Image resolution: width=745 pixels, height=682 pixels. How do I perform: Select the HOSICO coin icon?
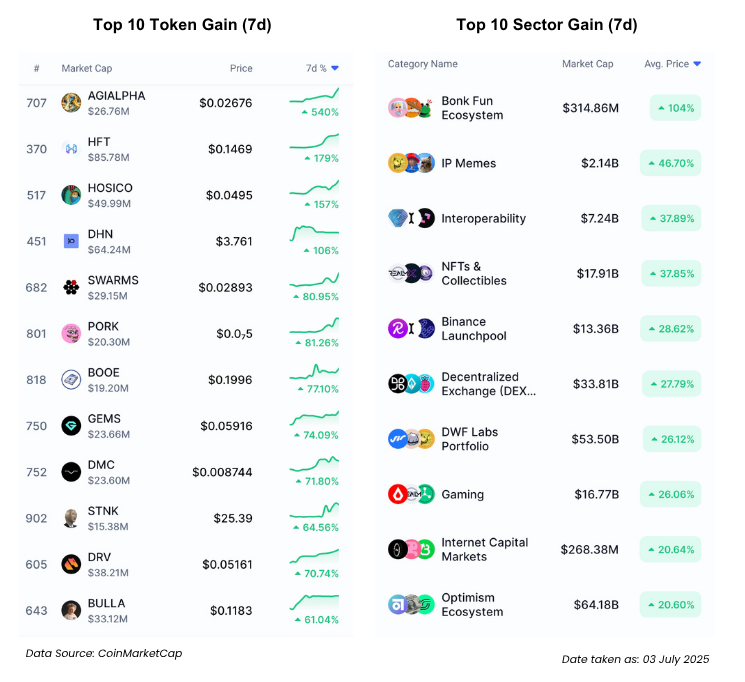click(71, 195)
